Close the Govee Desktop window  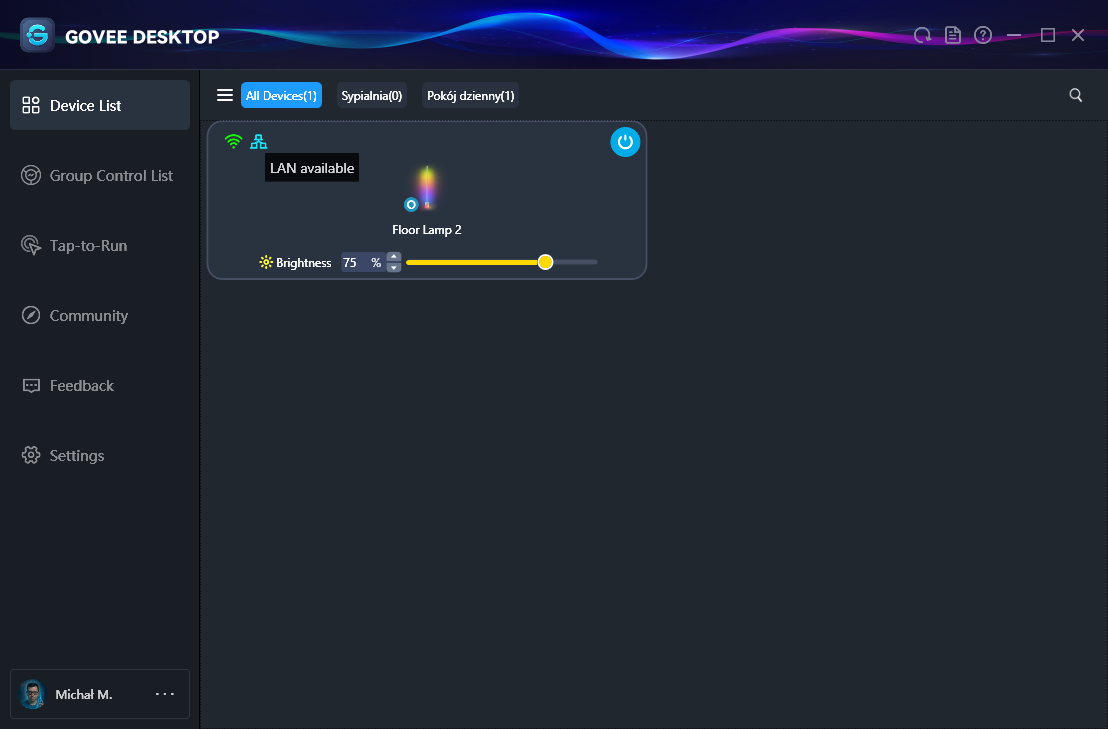click(1078, 35)
